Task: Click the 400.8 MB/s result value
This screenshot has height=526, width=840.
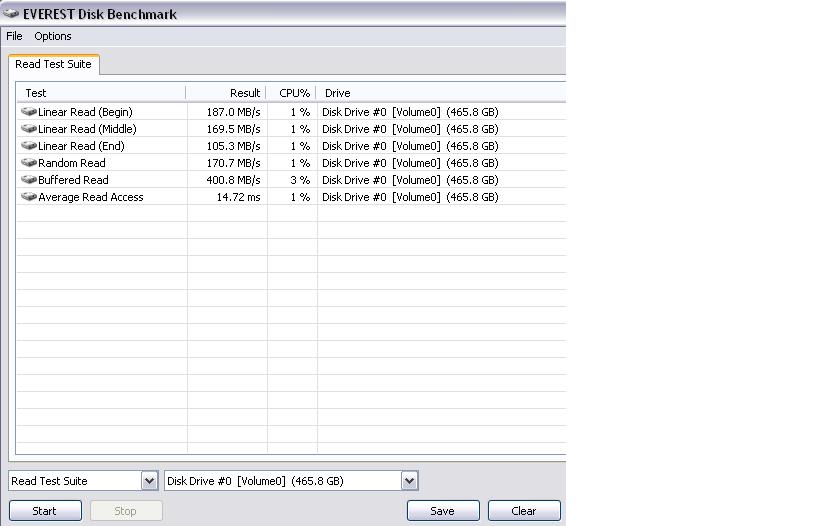Action: pyautogui.click(x=234, y=179)
